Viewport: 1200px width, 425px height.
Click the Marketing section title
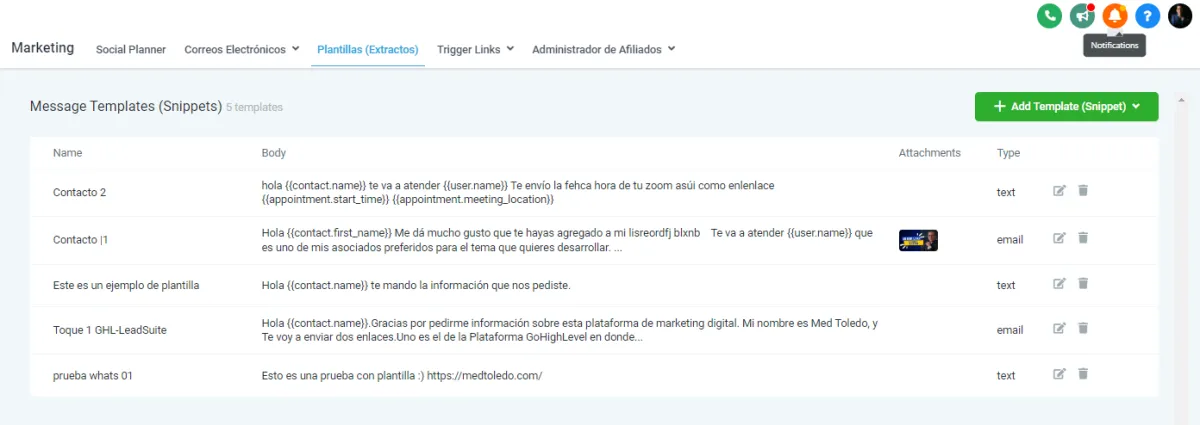coord(43,48)
